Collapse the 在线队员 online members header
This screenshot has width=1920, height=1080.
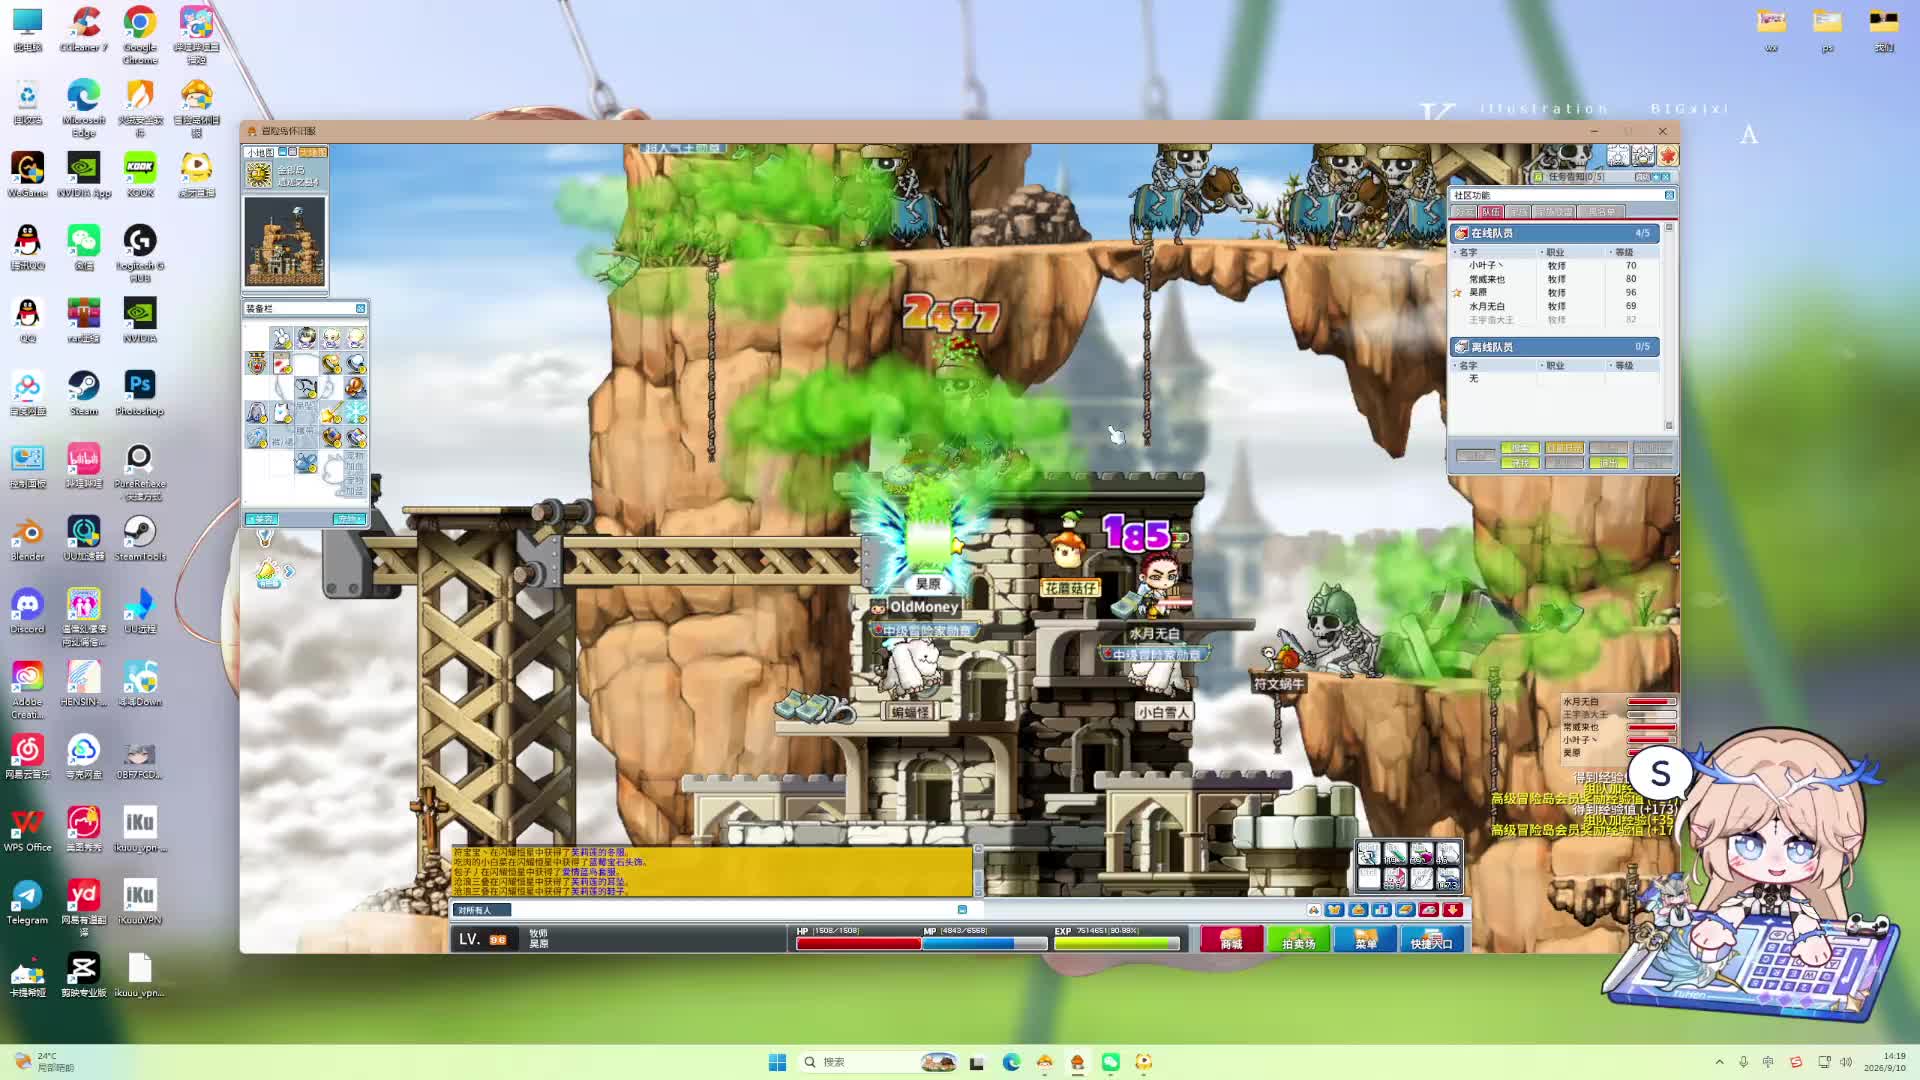(1555, 233)
